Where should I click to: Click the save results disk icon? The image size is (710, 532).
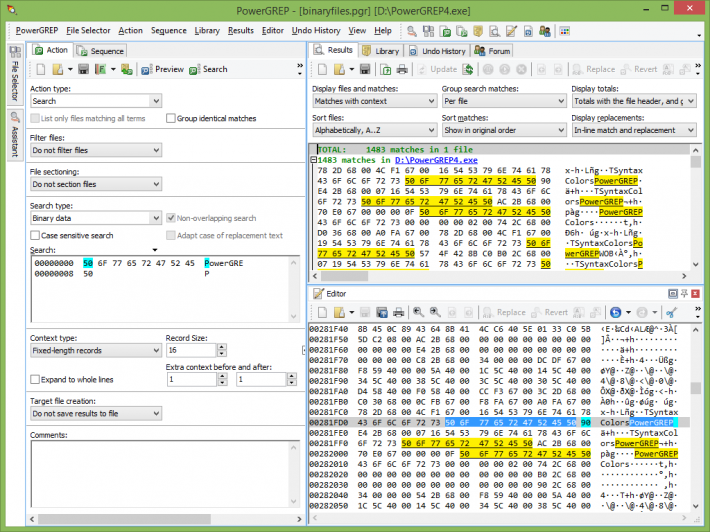point(365,69)
